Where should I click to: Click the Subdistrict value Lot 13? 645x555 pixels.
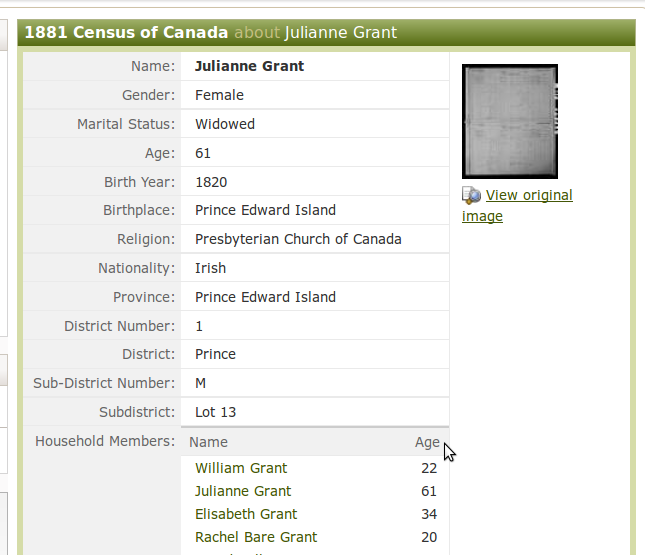[215, 412]
